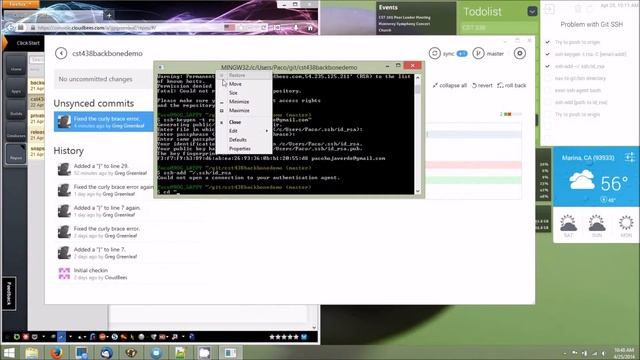Click Firefox back navigation arrow
The image size is (640, 360).
pos(11,28)
